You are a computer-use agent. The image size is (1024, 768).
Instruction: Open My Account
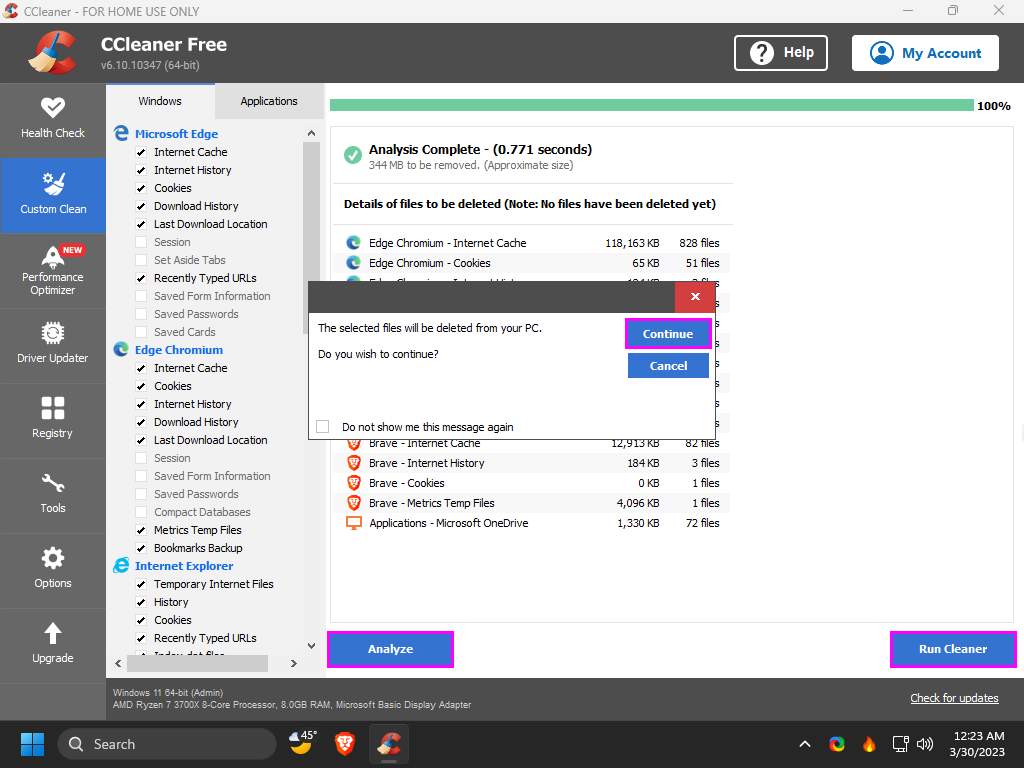pyautogui.click(x=925, y=53)
